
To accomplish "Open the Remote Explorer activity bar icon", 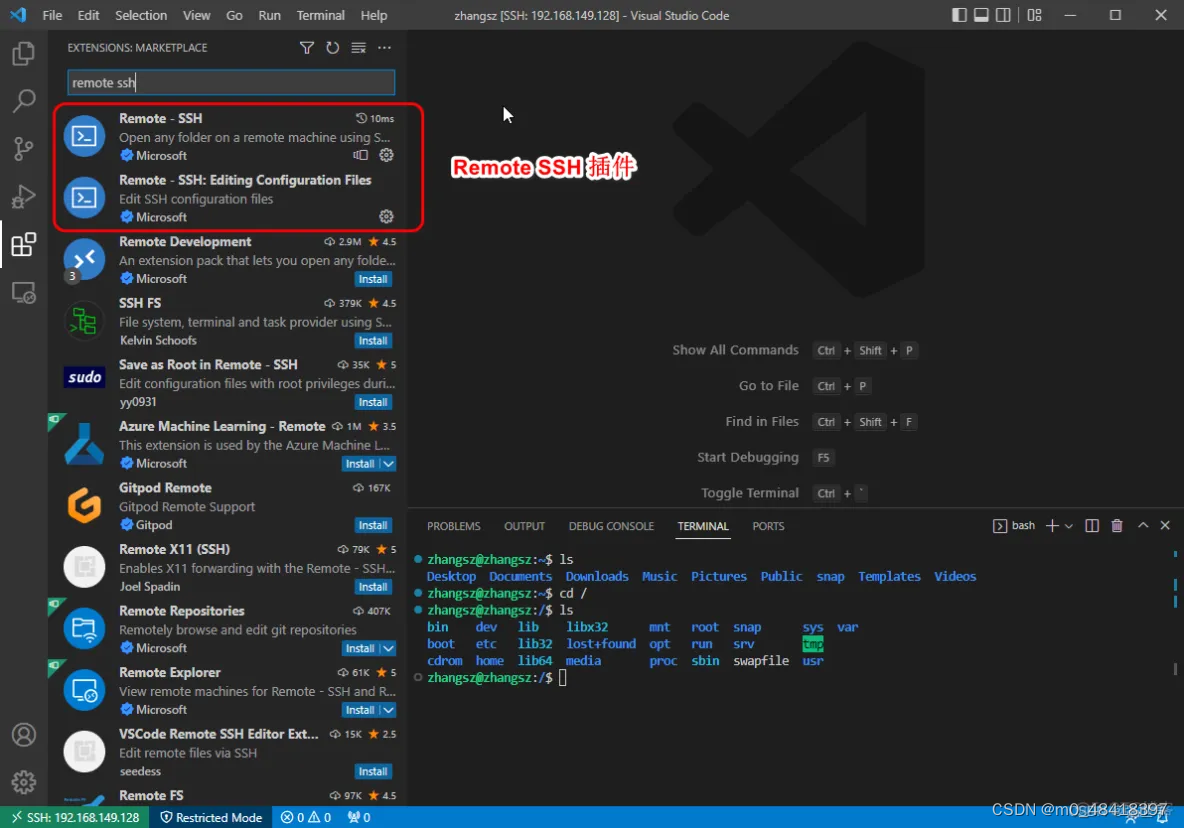I will point(23,293).
